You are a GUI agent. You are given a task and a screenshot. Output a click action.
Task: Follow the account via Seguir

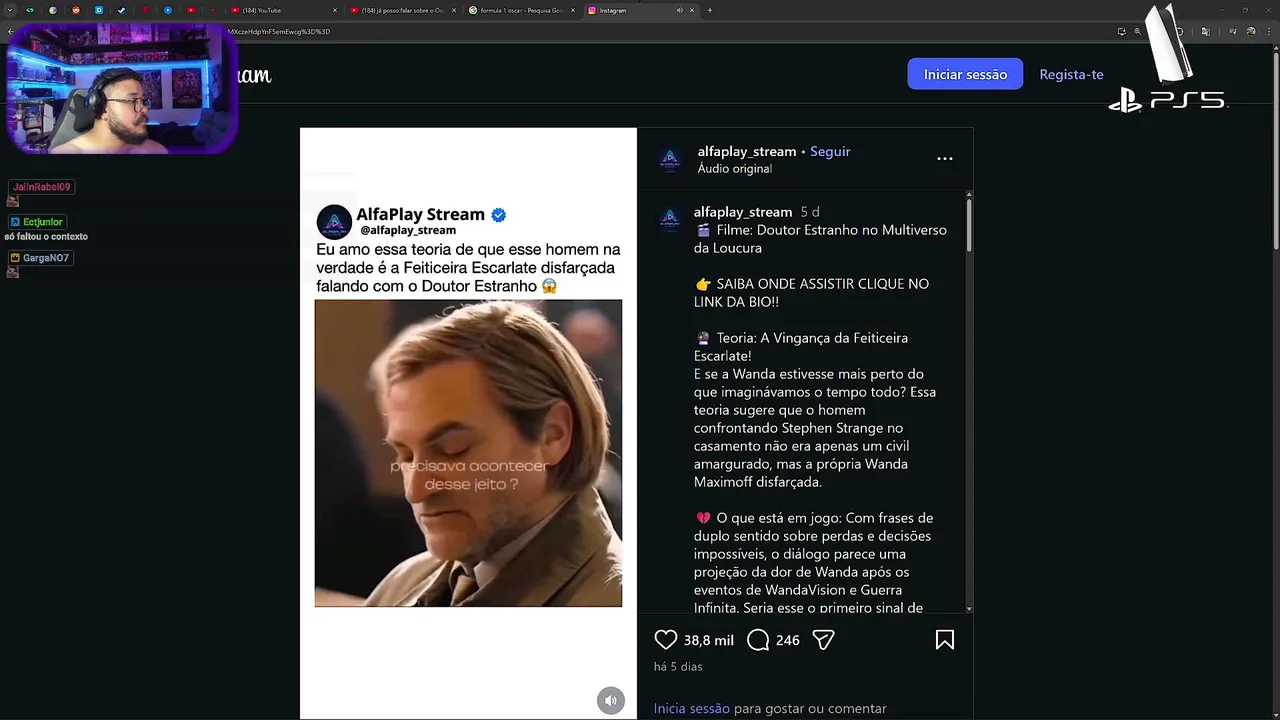[830, 151]
